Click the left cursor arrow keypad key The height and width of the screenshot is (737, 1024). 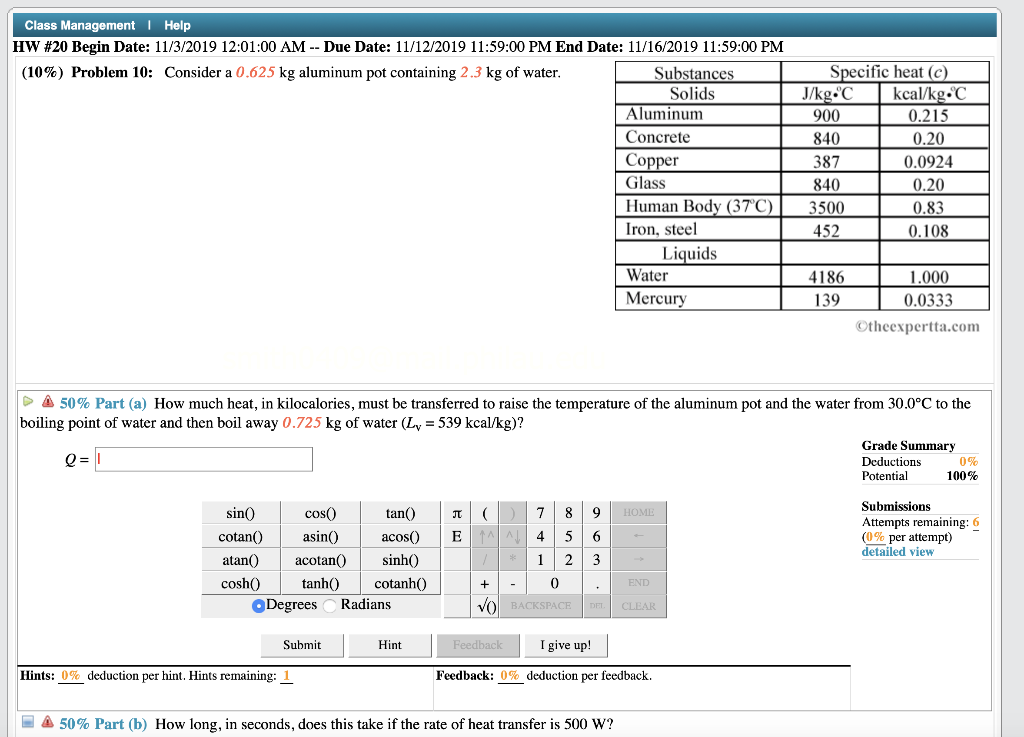(x=637, y=536)
